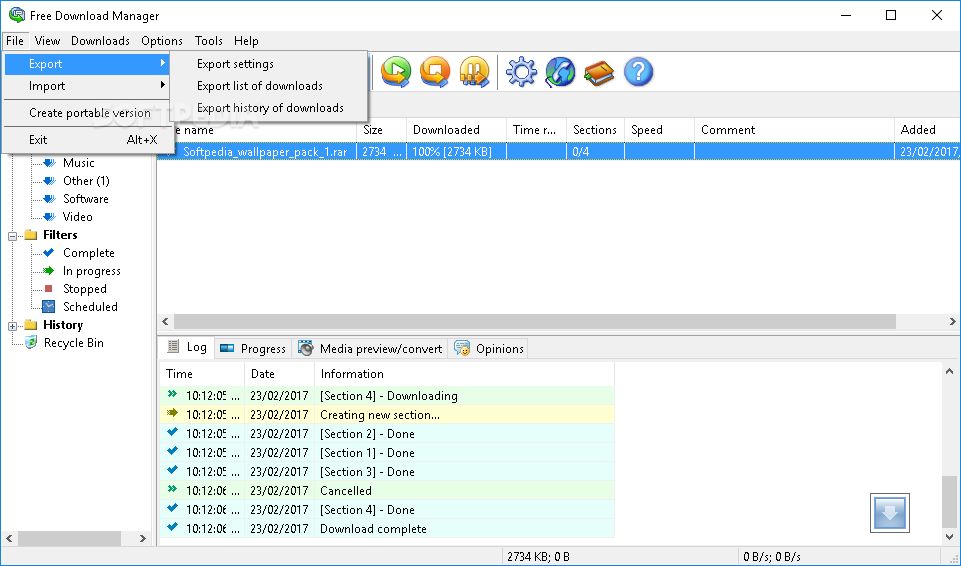Viewport: 961px width, 566px height.
Task: Switch to the Log tab
Action: pyautogui.click(x=187, y=347)
